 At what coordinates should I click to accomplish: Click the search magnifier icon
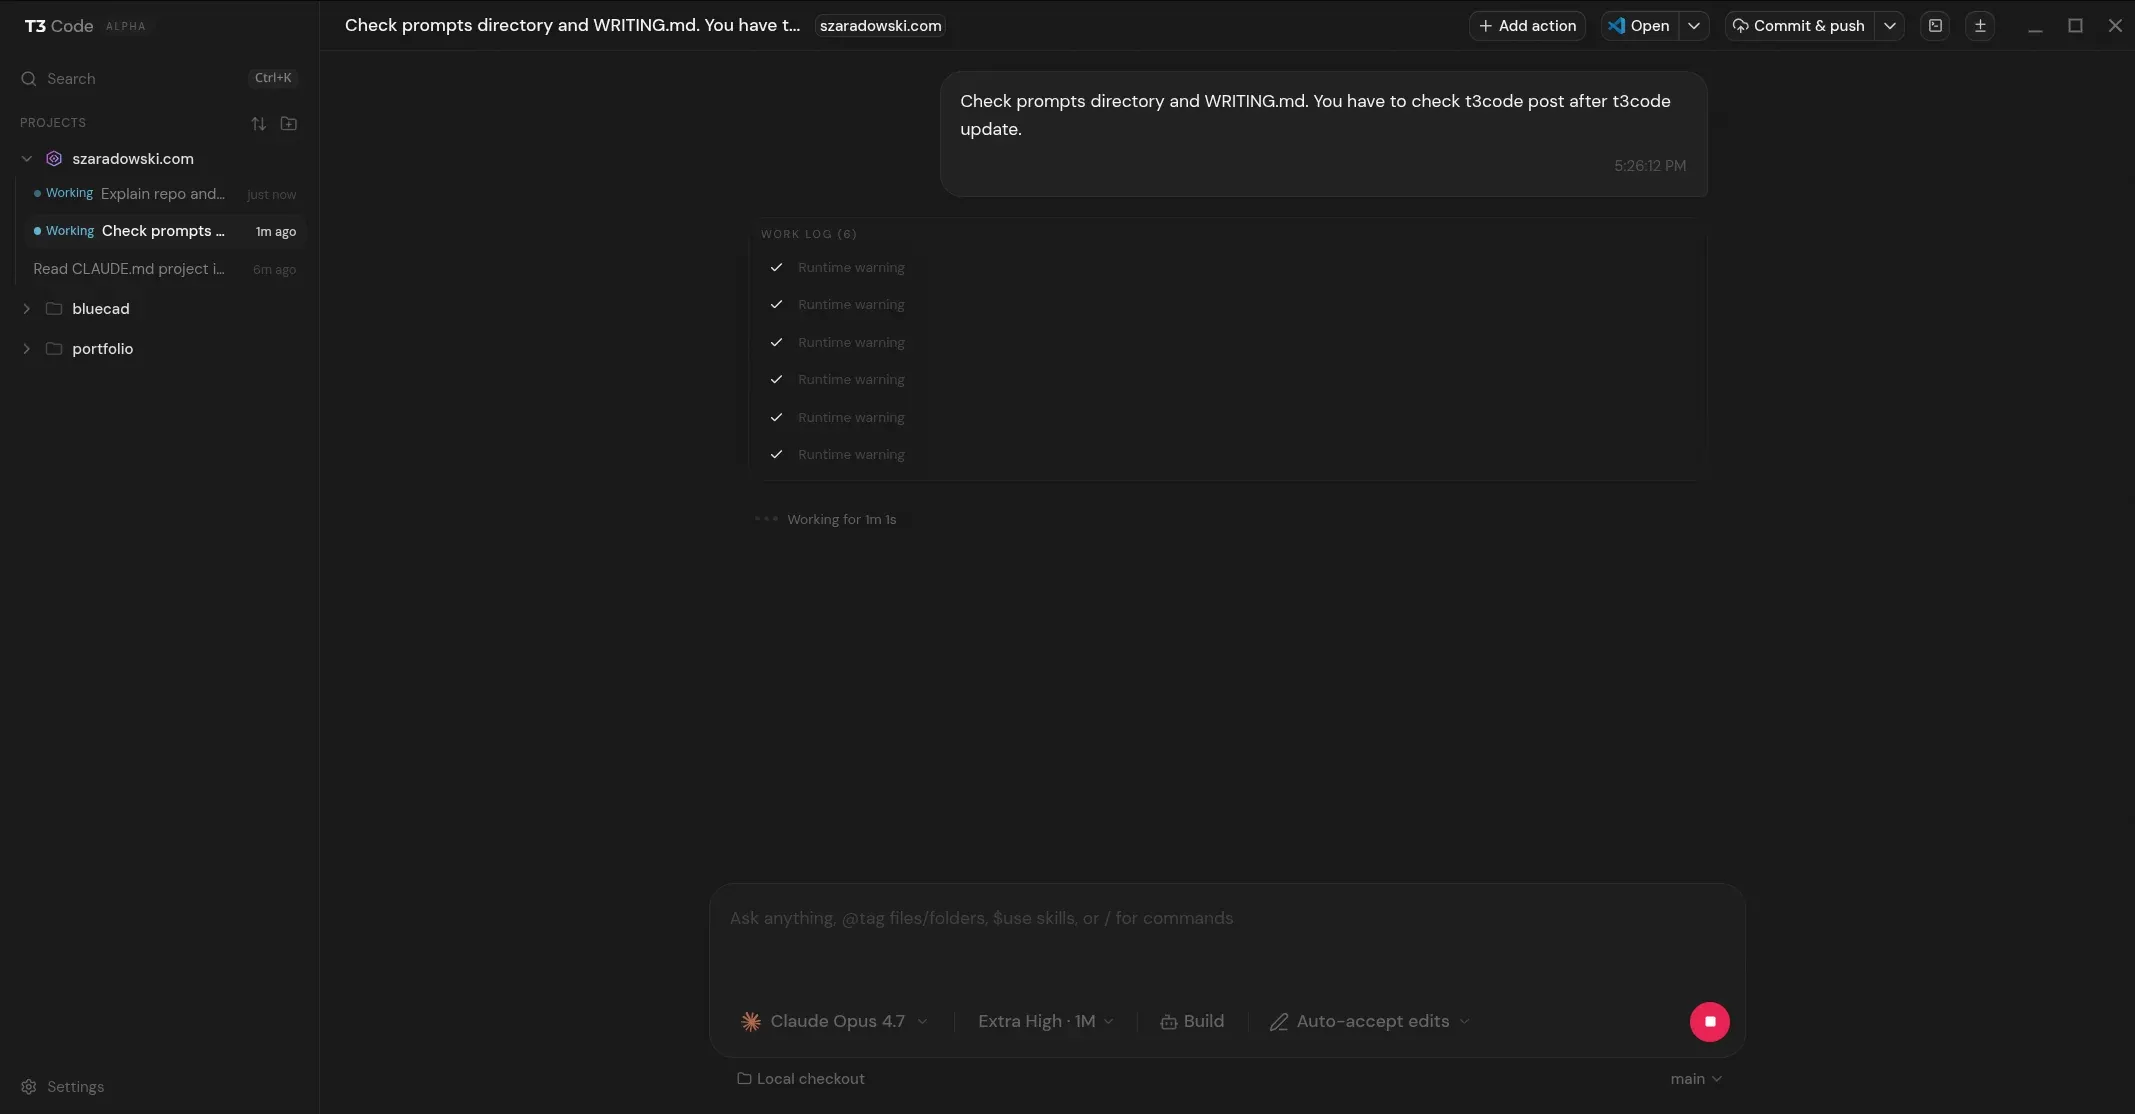coord(28,79)
